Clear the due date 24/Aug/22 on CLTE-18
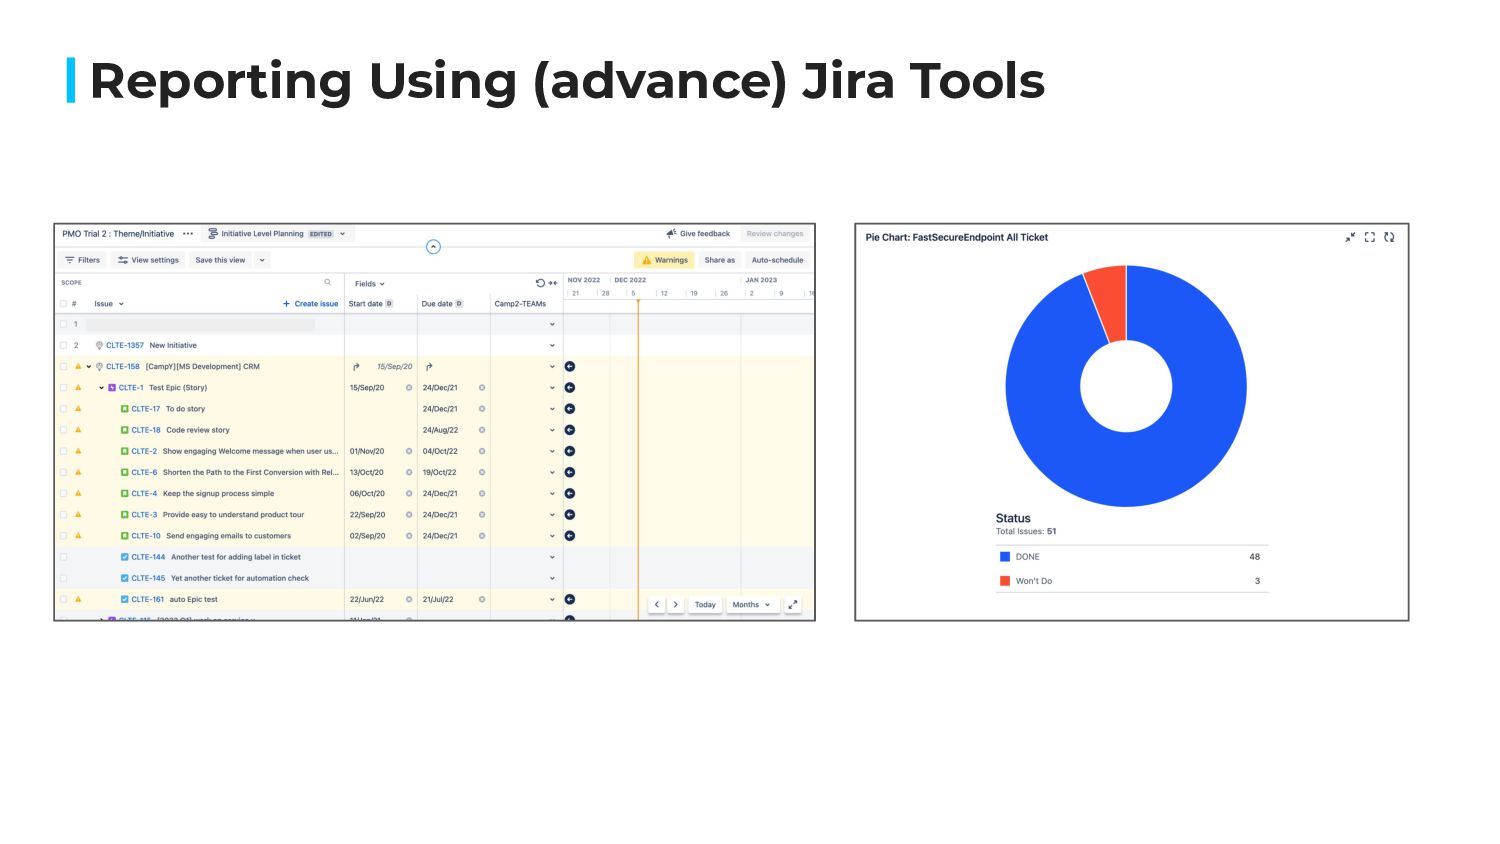This screenshot has height=844, width=1500. pyautogui.click(x=482, y=430)
